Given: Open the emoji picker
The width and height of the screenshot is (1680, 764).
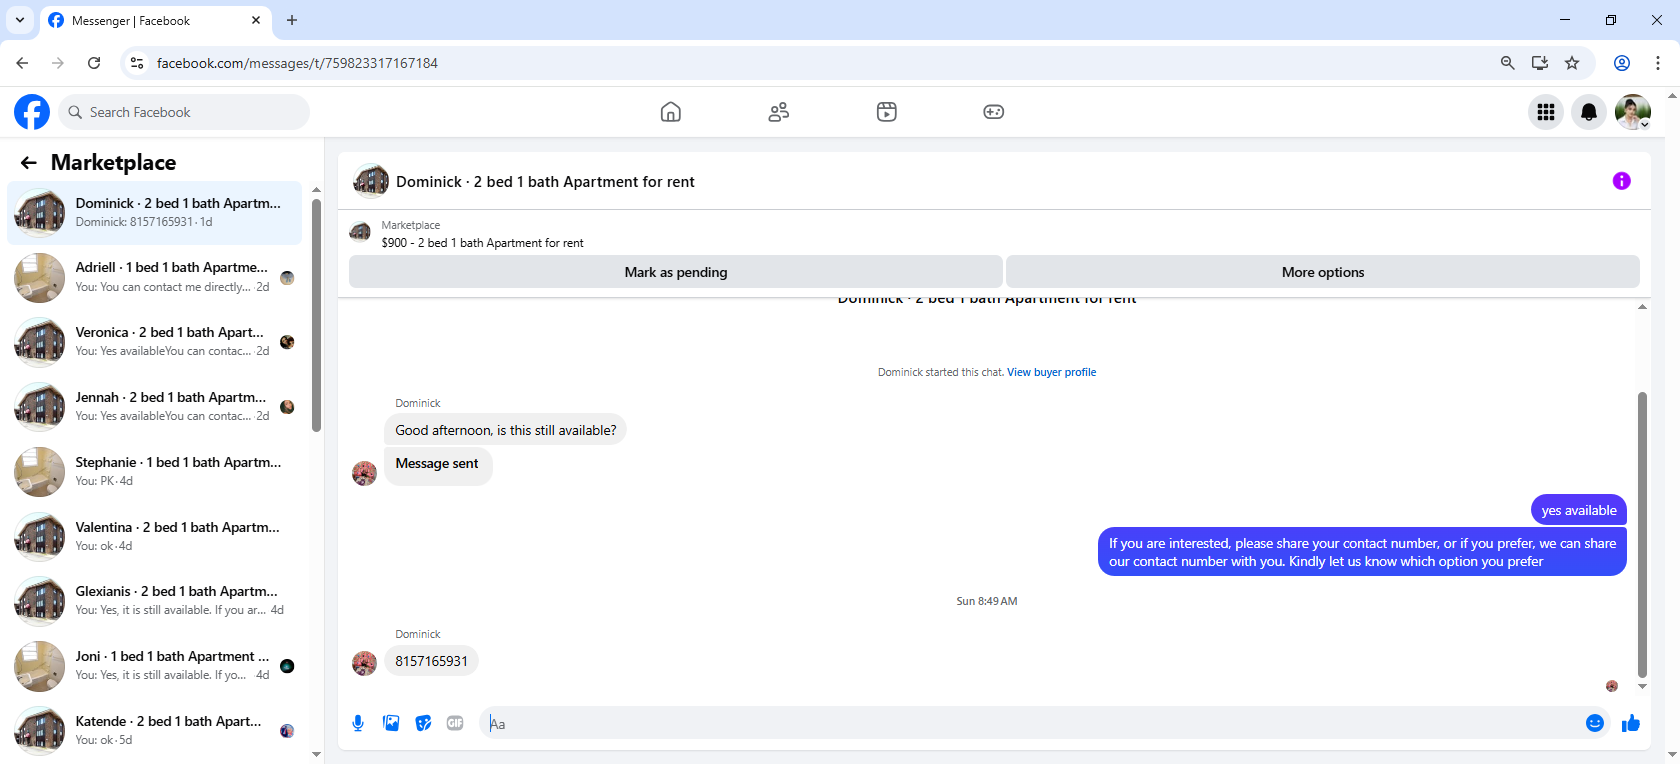Looking at the screenshot, I should tap(1595, 723).
